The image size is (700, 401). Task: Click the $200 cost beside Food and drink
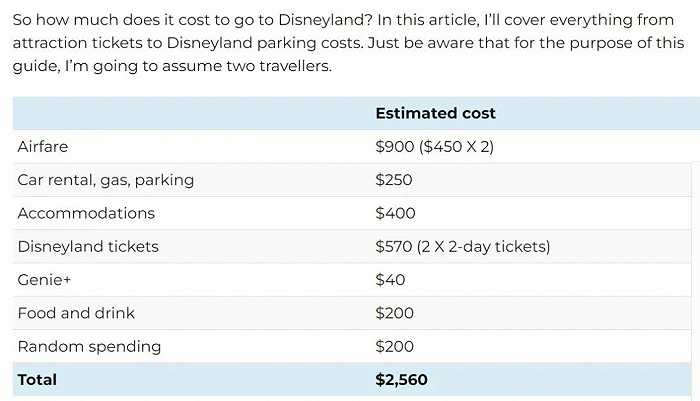click(x=394, y=313)
